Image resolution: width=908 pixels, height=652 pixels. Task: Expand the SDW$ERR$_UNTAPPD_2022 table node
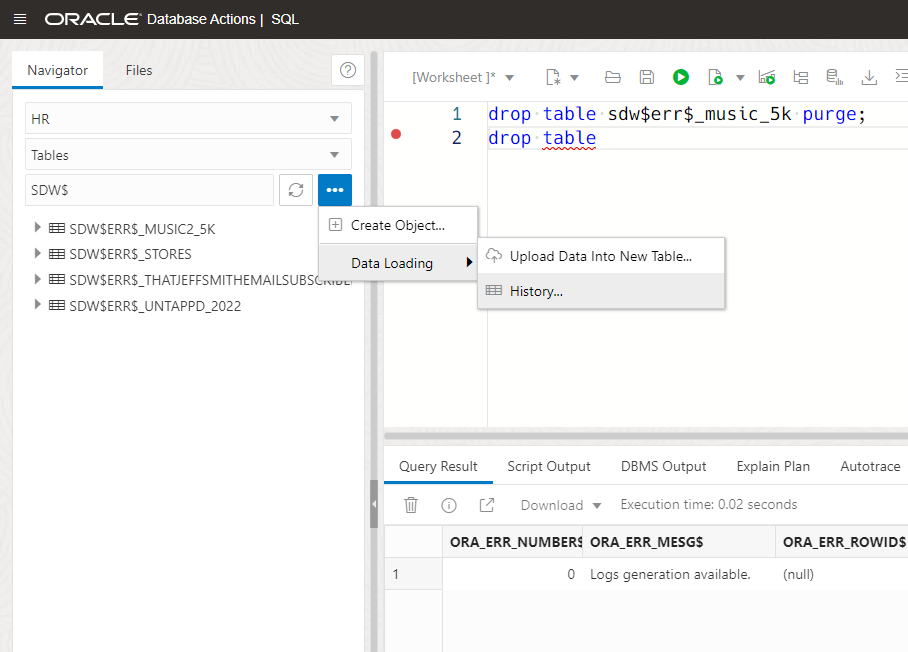coord(38,304)
